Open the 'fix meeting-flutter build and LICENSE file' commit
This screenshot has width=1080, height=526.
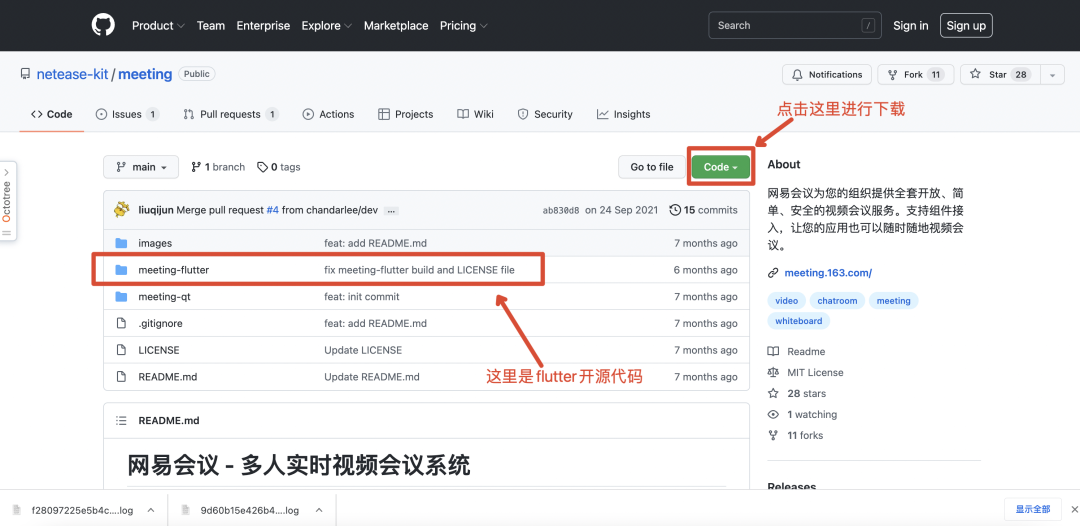[x=419, y=270]
